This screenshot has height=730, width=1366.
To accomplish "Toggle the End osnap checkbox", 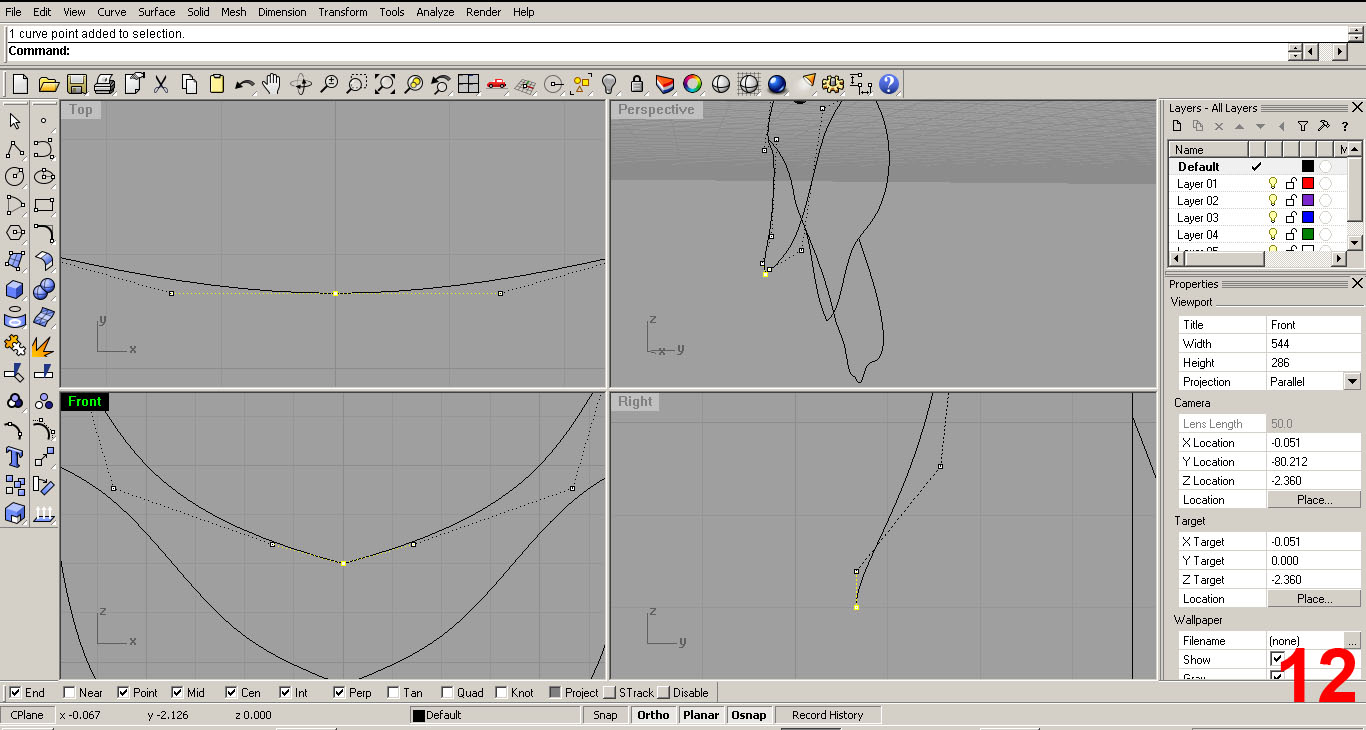I will [x=15, y=692].
